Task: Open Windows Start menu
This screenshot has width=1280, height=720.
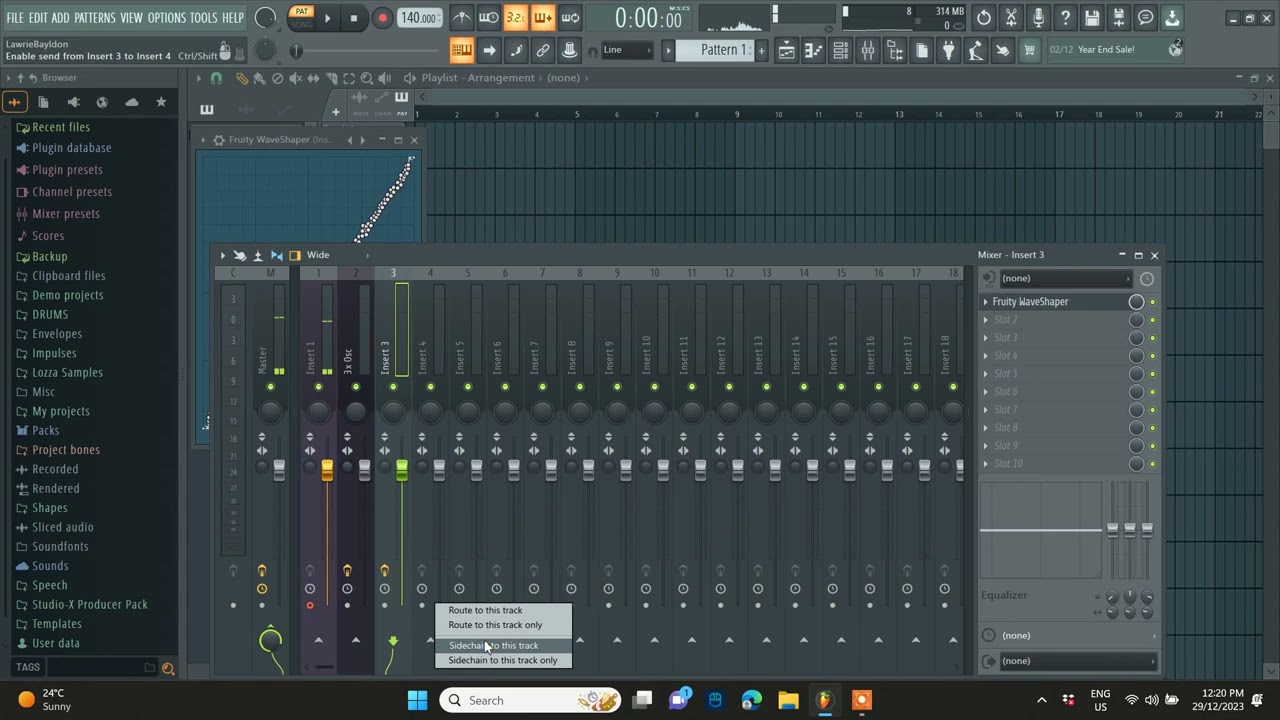Action: pyautogui.click(x=418, y=700)
